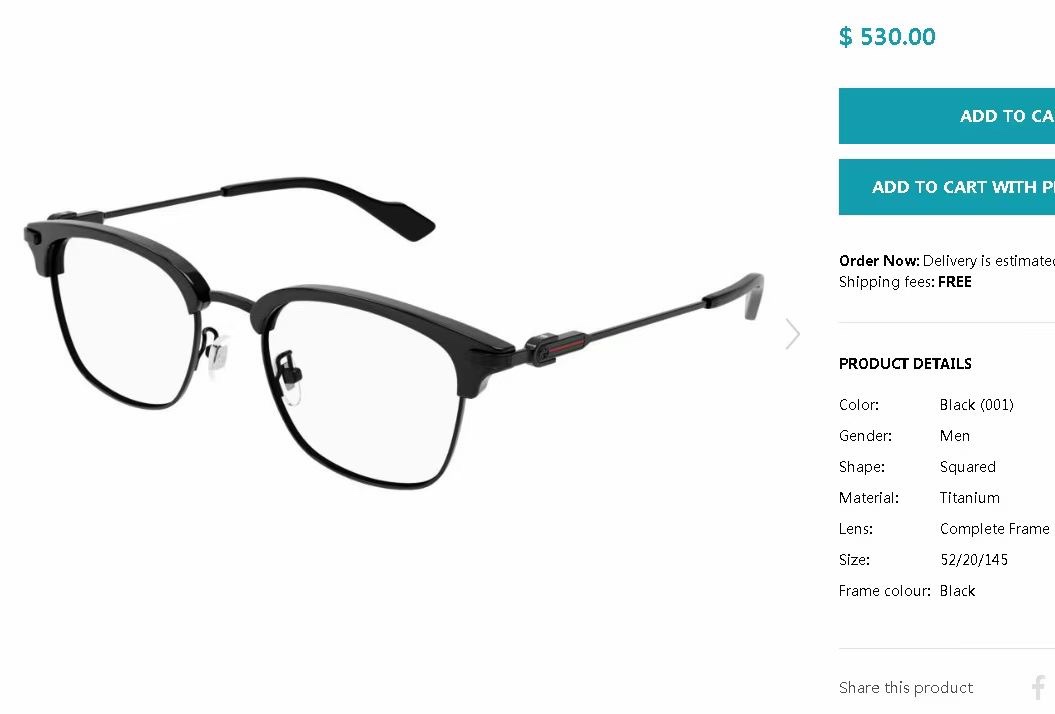Viewport: 1055px width, 714px height.
Task: Click the 52/20/145 size value
Action: pyautogui.click(x=974, y=560)
